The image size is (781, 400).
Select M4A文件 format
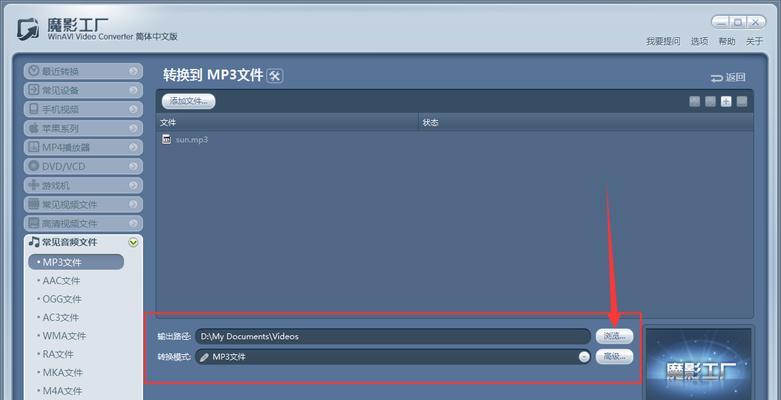click(x=62, y=391)
